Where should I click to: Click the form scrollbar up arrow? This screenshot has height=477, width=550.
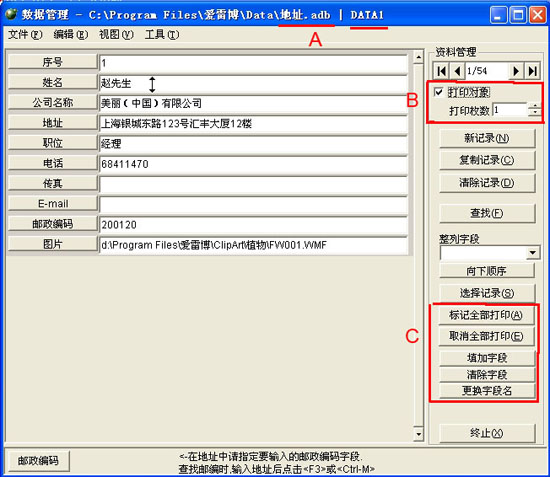418,57
